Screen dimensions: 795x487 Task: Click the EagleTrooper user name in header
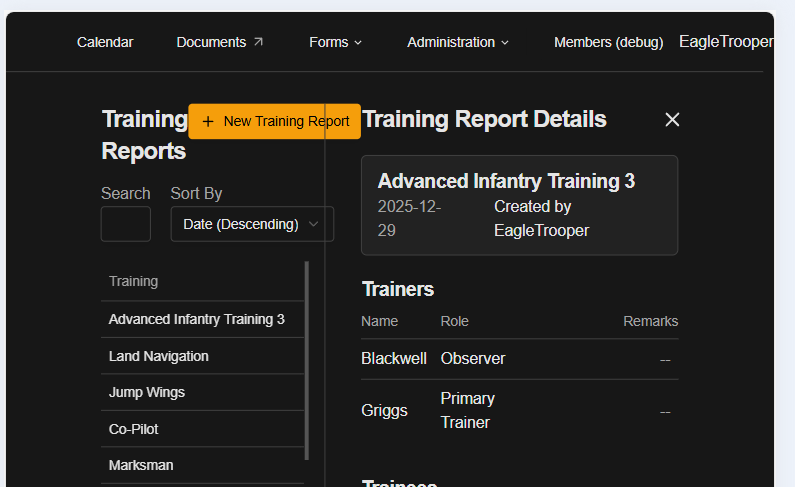point(725,42)
